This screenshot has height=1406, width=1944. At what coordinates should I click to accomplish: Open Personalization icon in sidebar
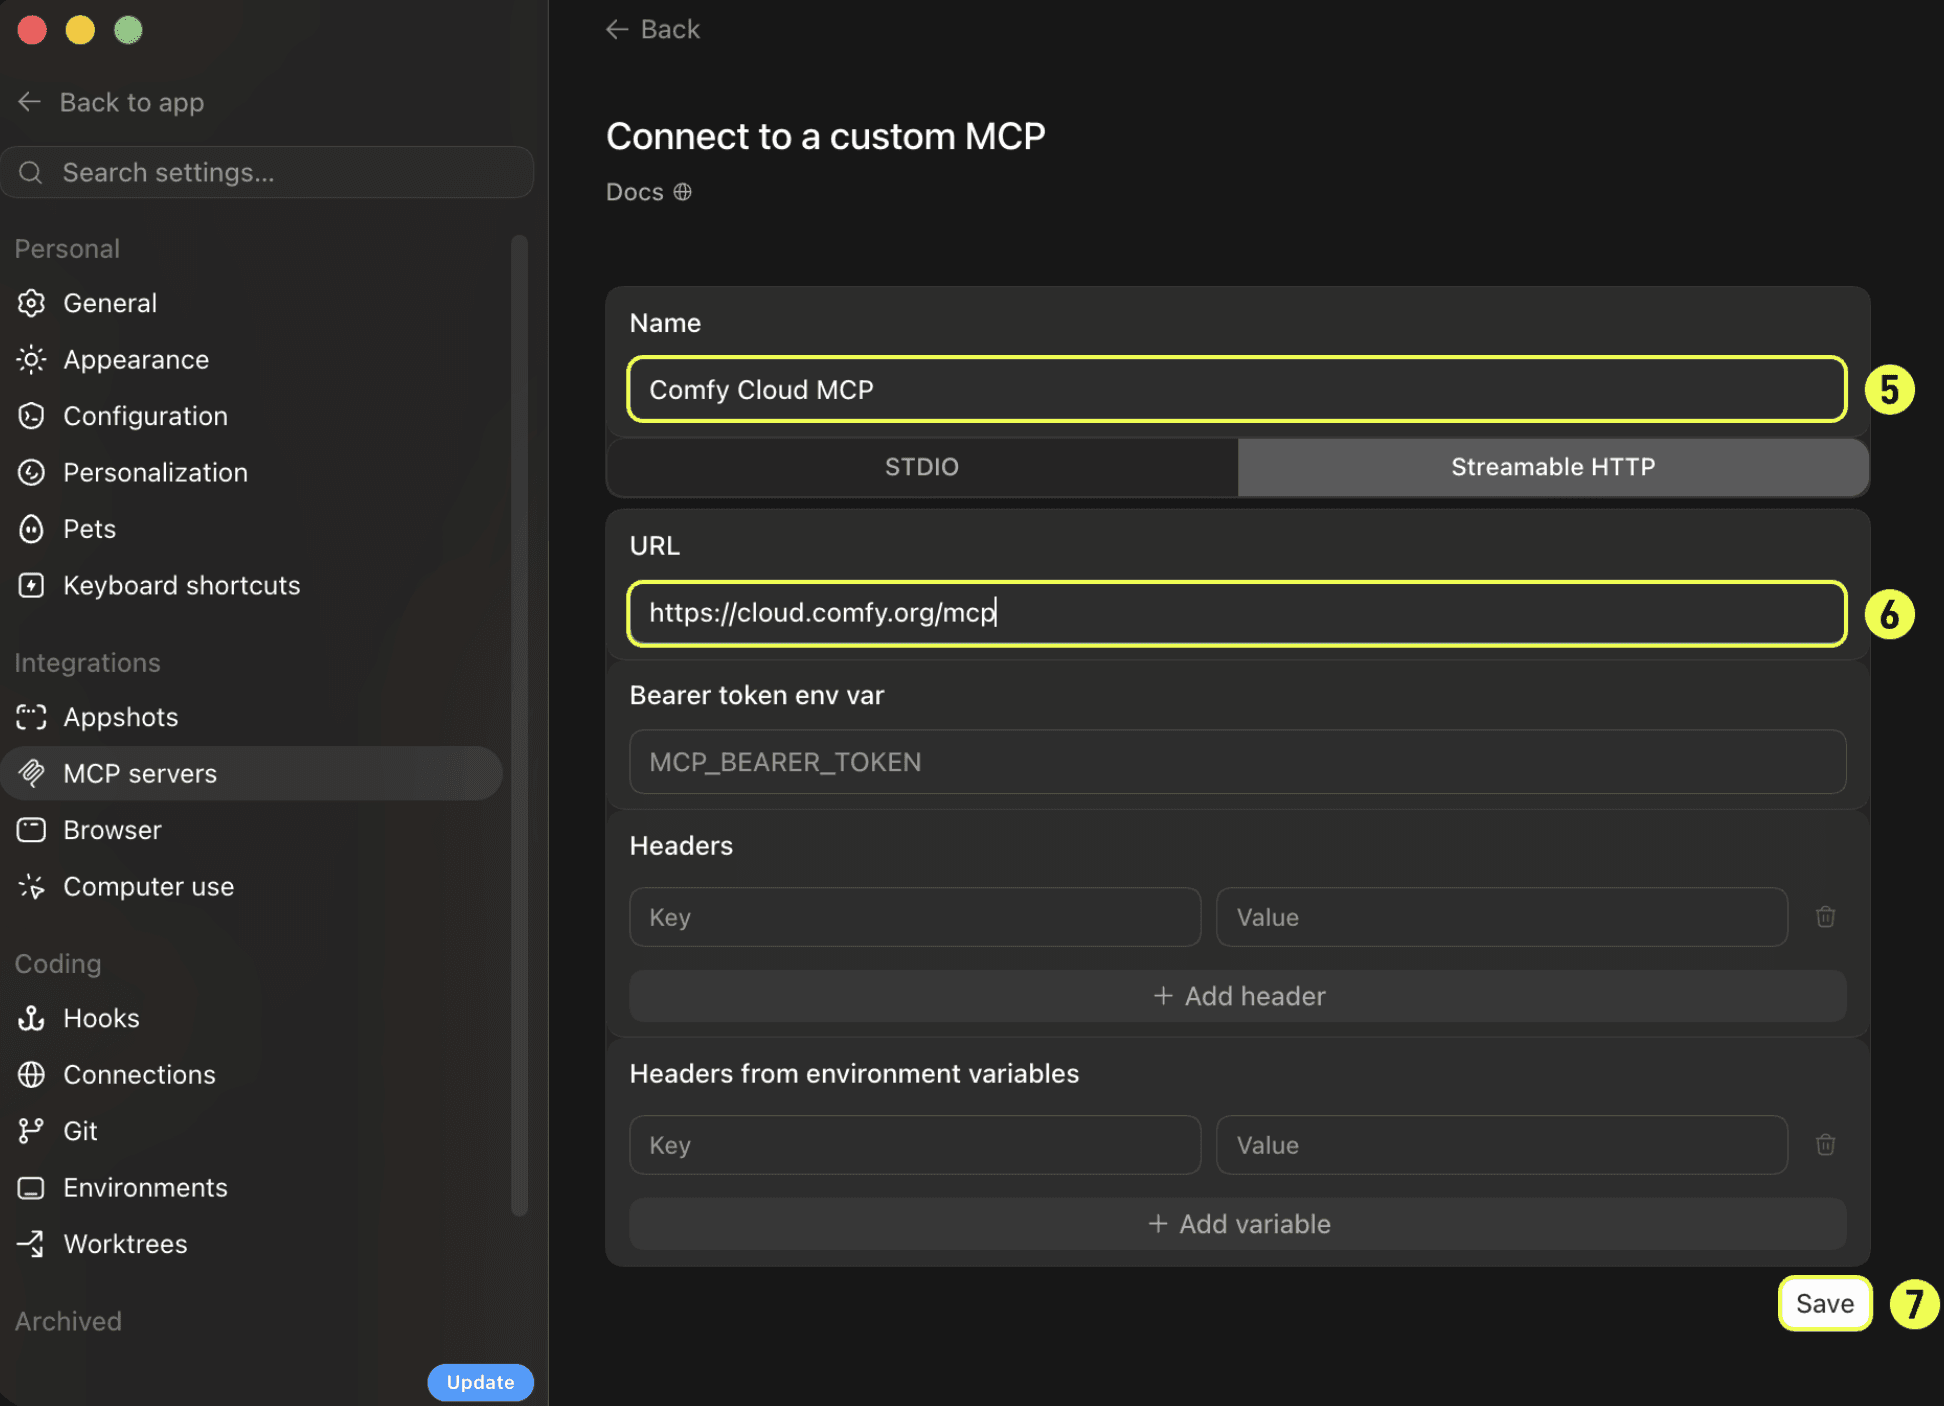click(x=32, y=473)
